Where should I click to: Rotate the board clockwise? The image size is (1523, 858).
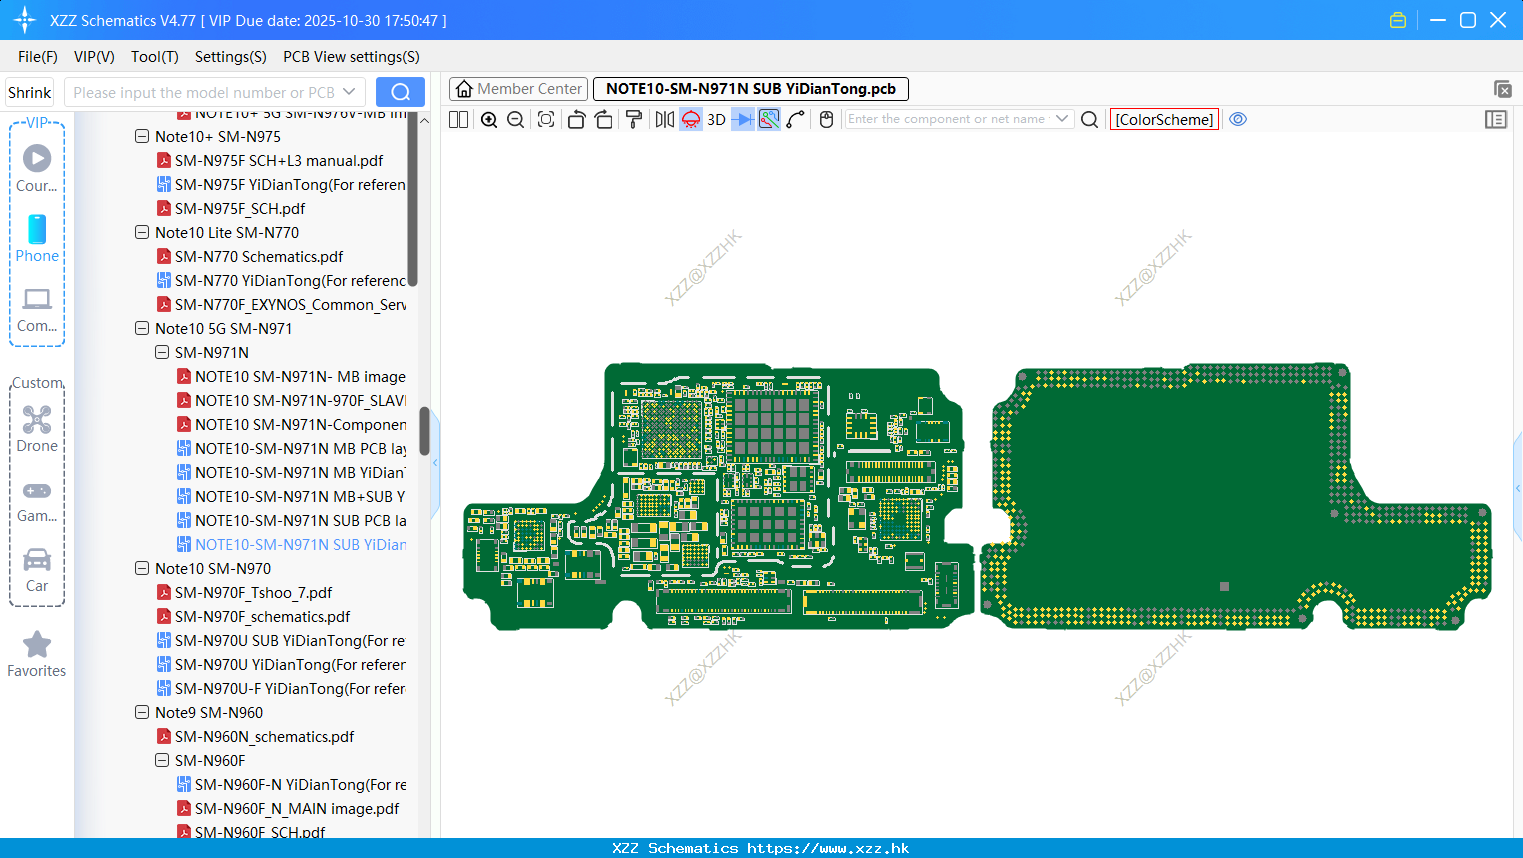tap(603, 119)
